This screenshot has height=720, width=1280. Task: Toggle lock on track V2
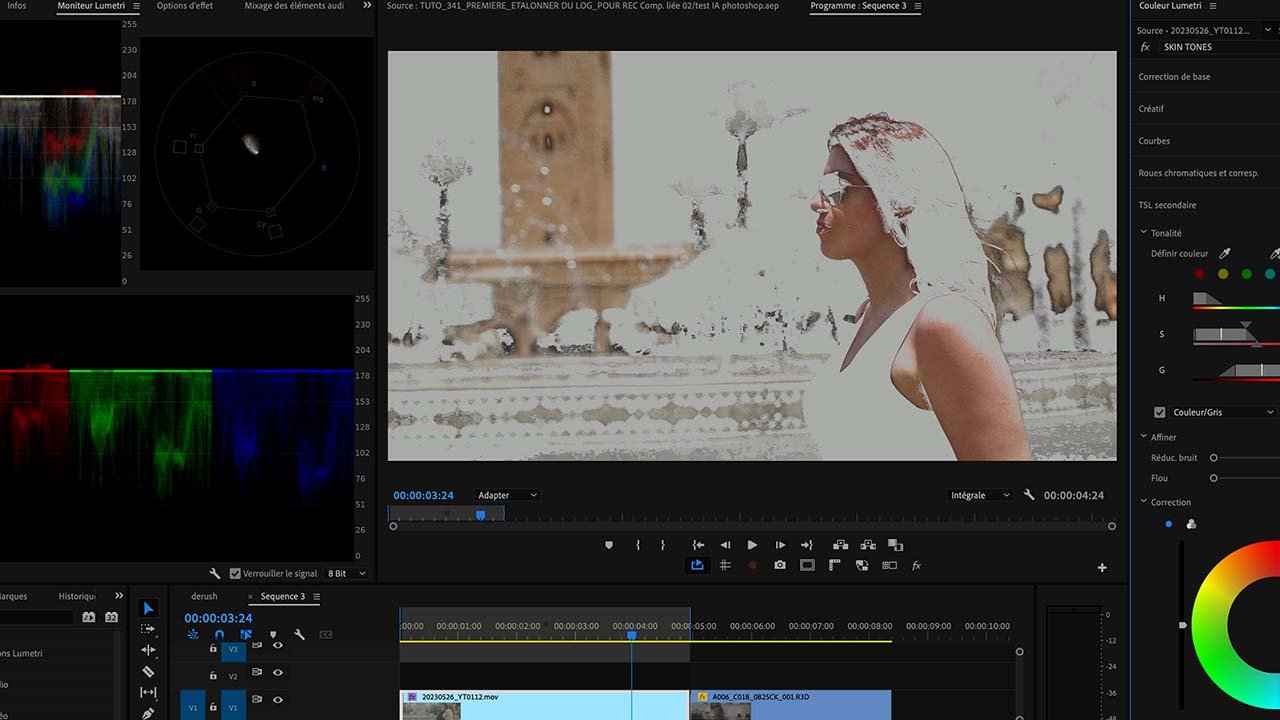212,676
